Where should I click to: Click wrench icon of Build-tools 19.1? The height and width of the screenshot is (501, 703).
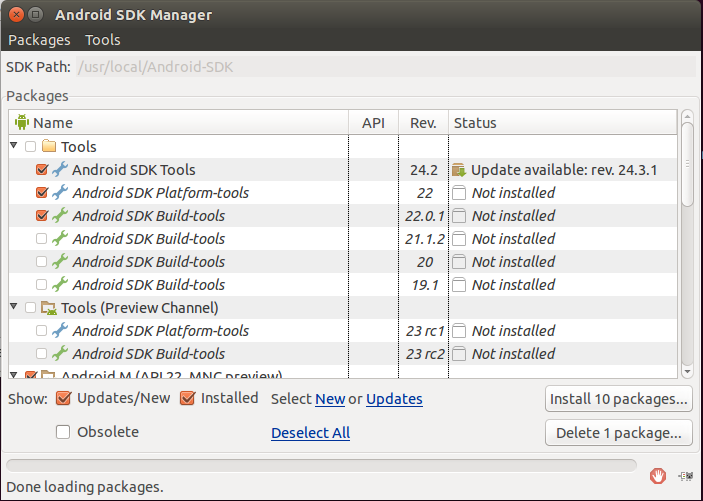tap(60, 284)
